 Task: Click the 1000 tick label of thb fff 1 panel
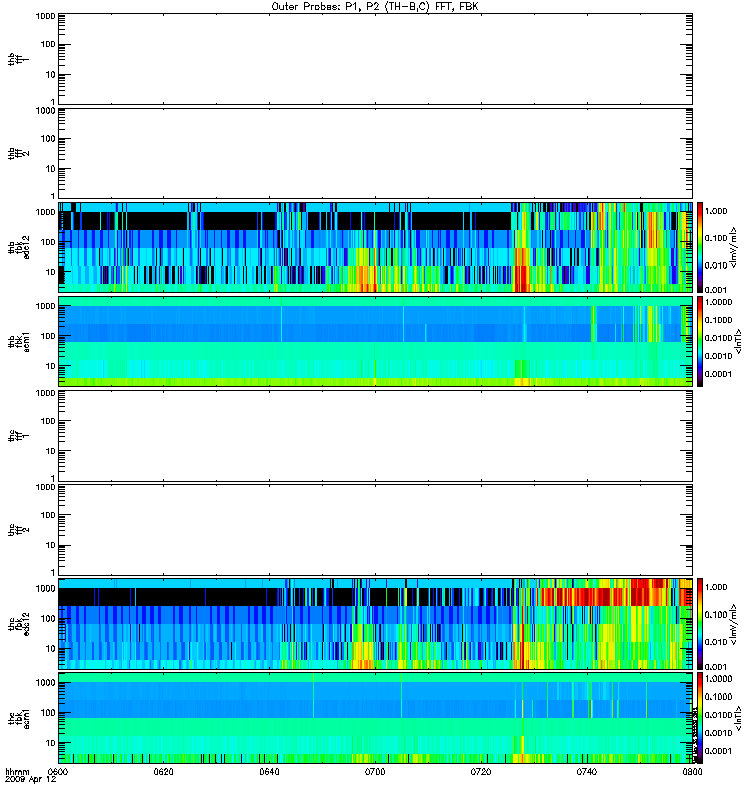45,16
